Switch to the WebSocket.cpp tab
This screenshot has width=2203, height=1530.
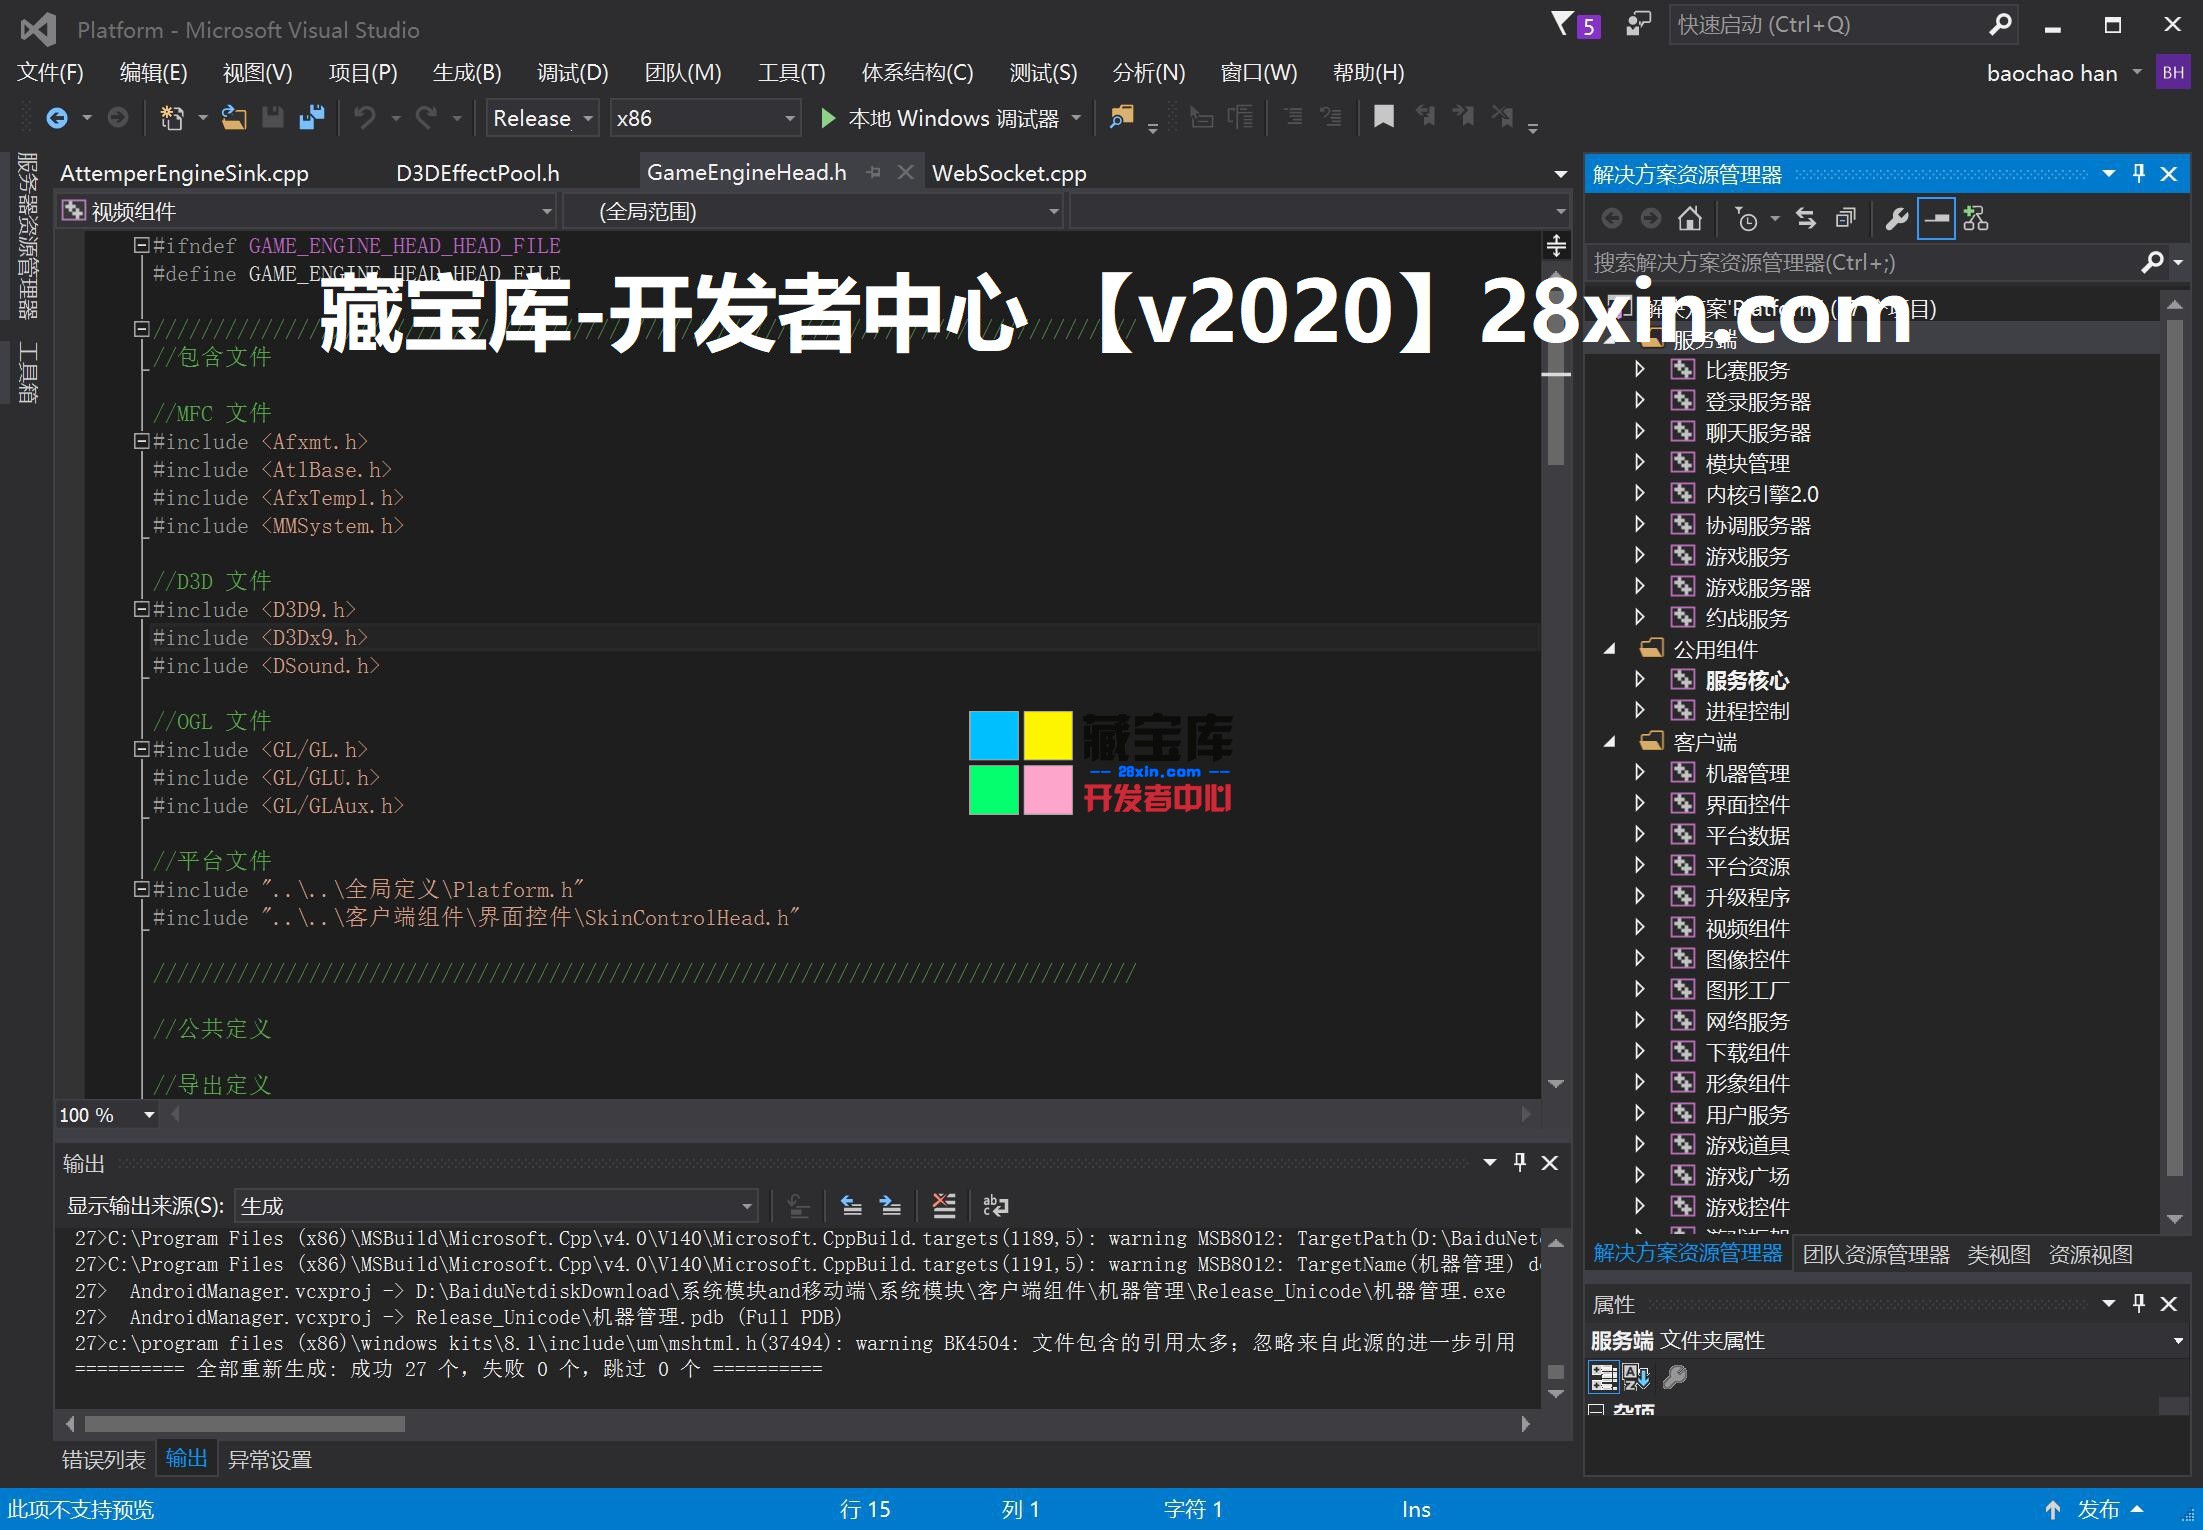pos(1009,173)
